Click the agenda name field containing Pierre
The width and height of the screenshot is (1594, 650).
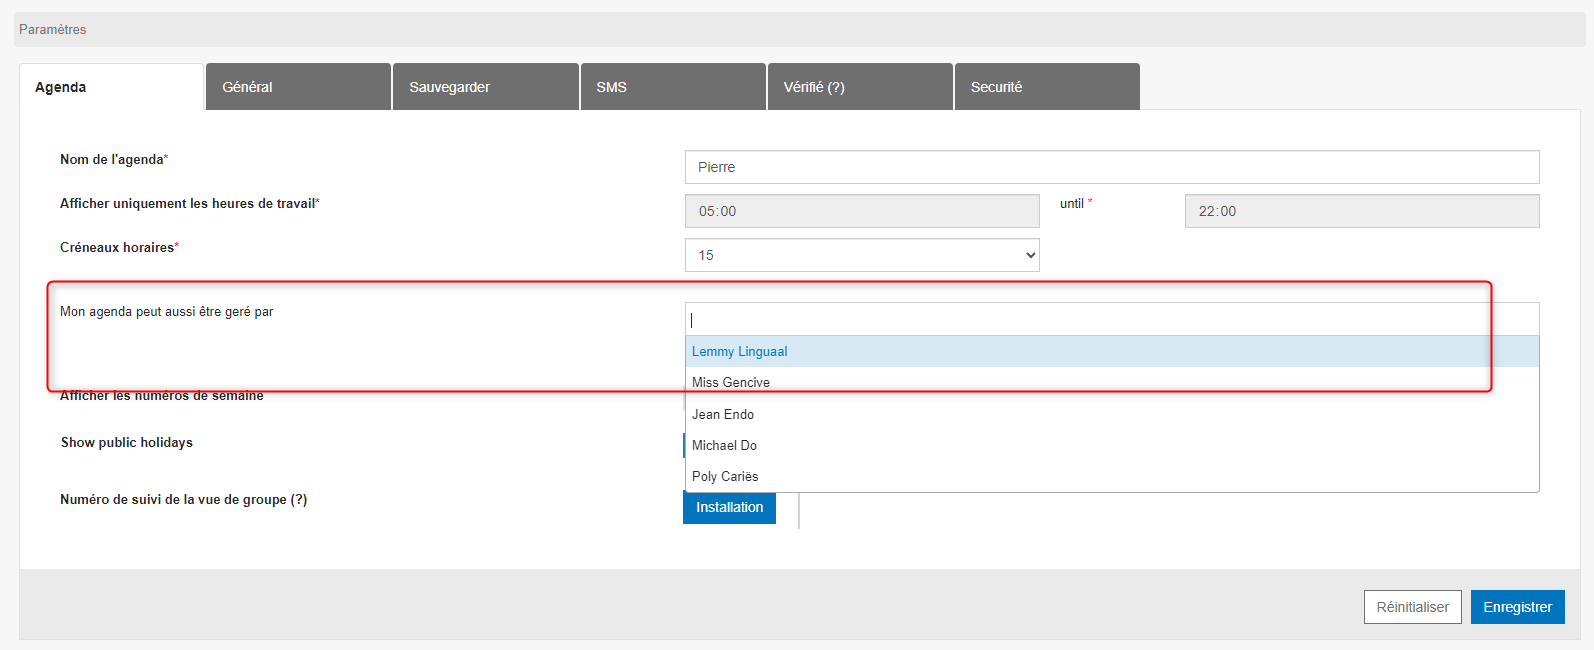(x=1111, y=167)
